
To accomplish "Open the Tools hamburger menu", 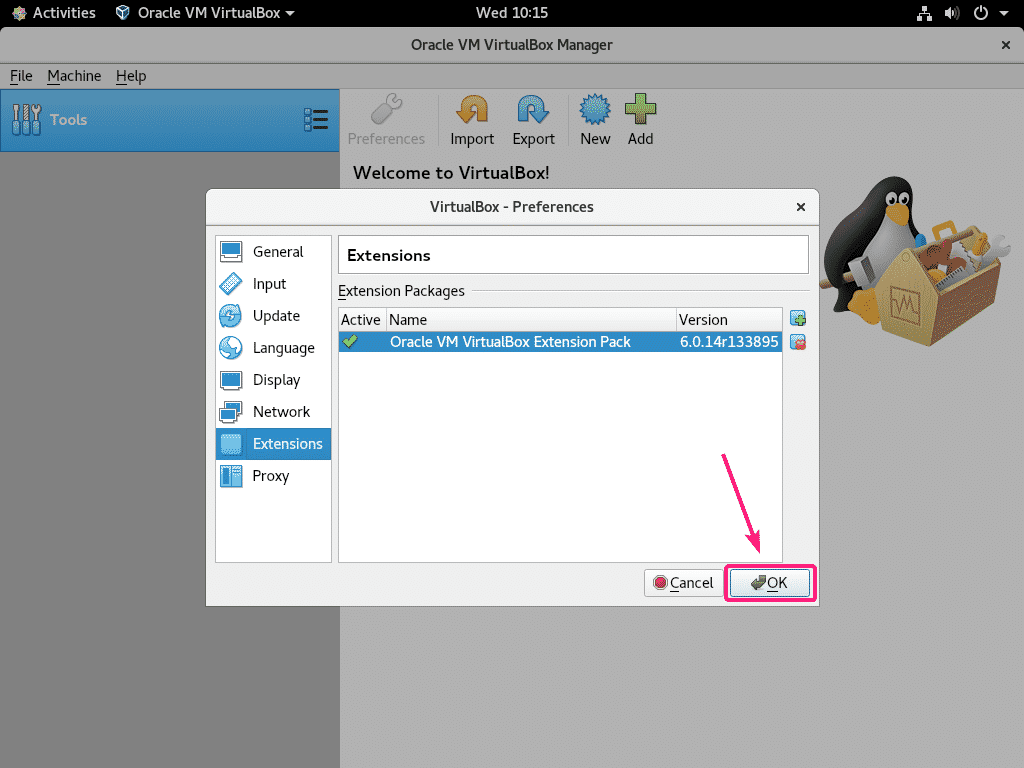I will [316, 119].
